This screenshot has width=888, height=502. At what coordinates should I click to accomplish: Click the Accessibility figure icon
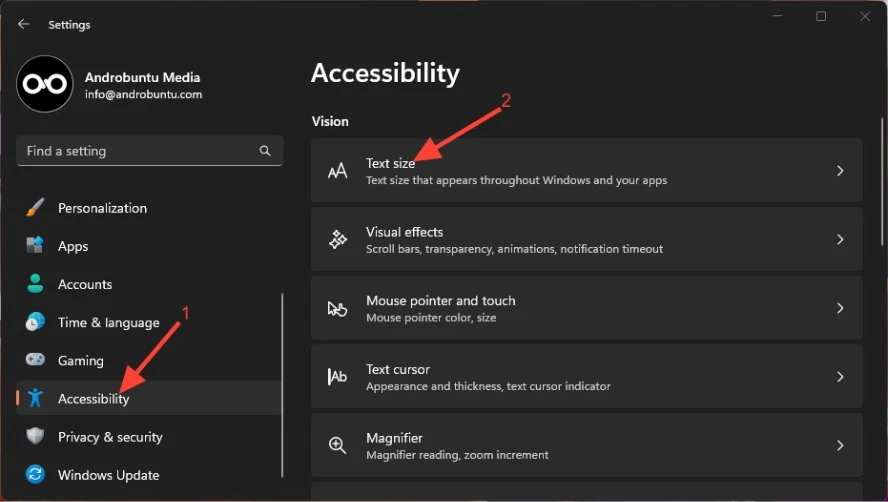coord(35,398)
